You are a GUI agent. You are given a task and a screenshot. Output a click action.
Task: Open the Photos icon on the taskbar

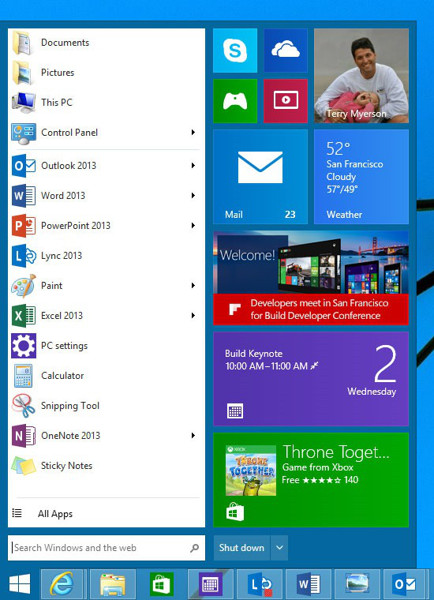[357, 584]
